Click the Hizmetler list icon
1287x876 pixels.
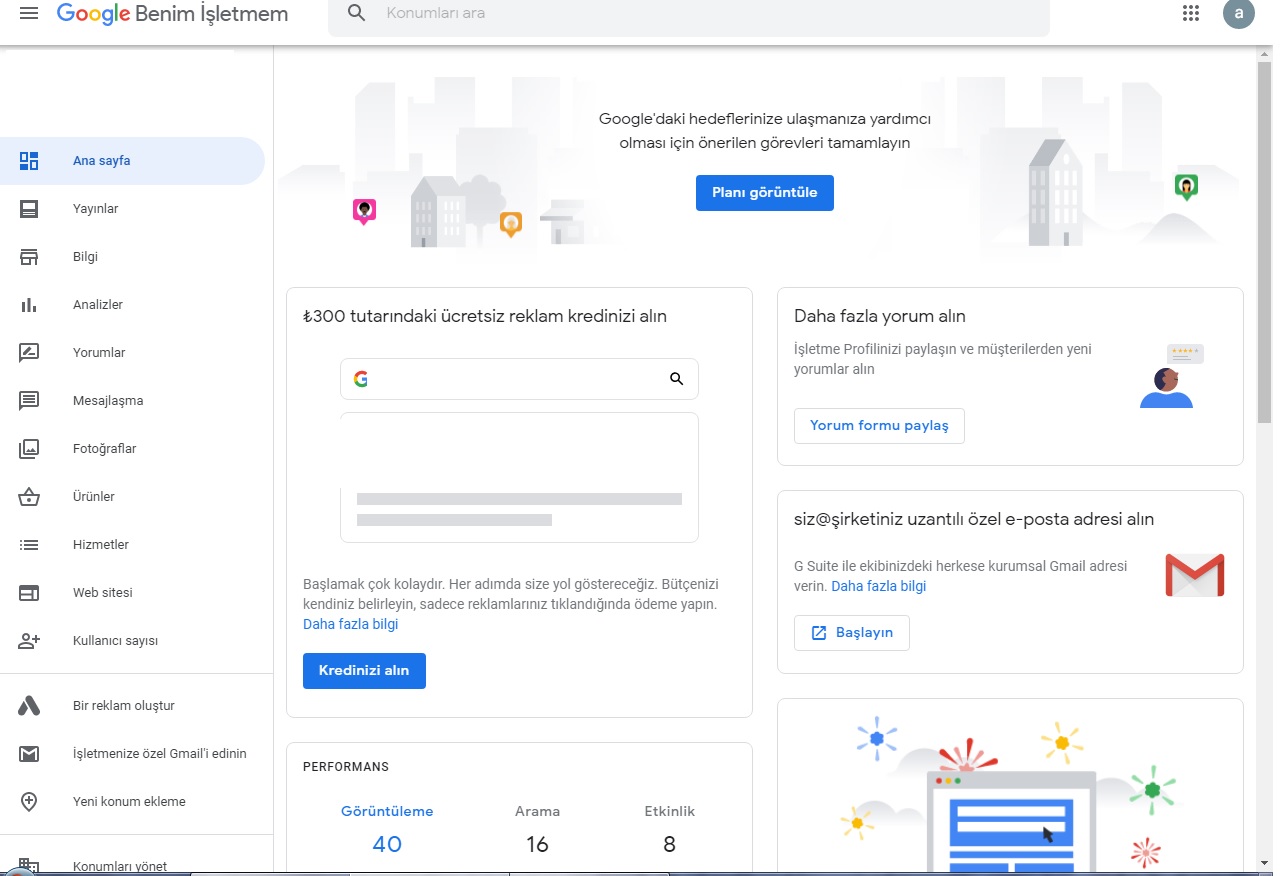click(29, 545)
